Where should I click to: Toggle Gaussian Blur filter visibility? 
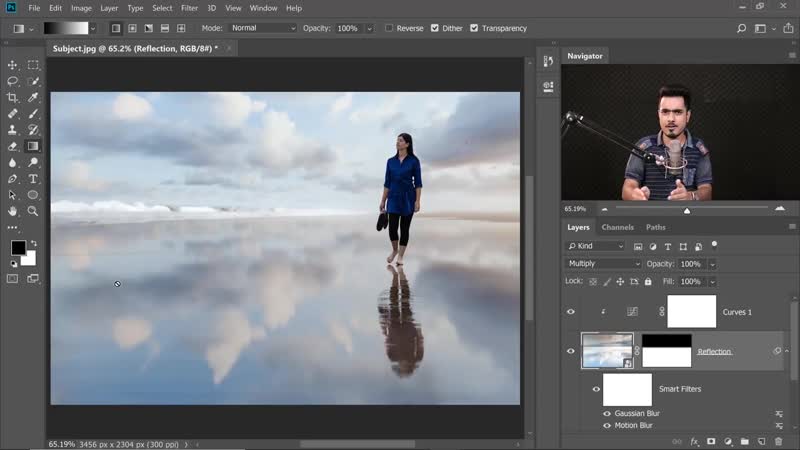coord(607,412)
